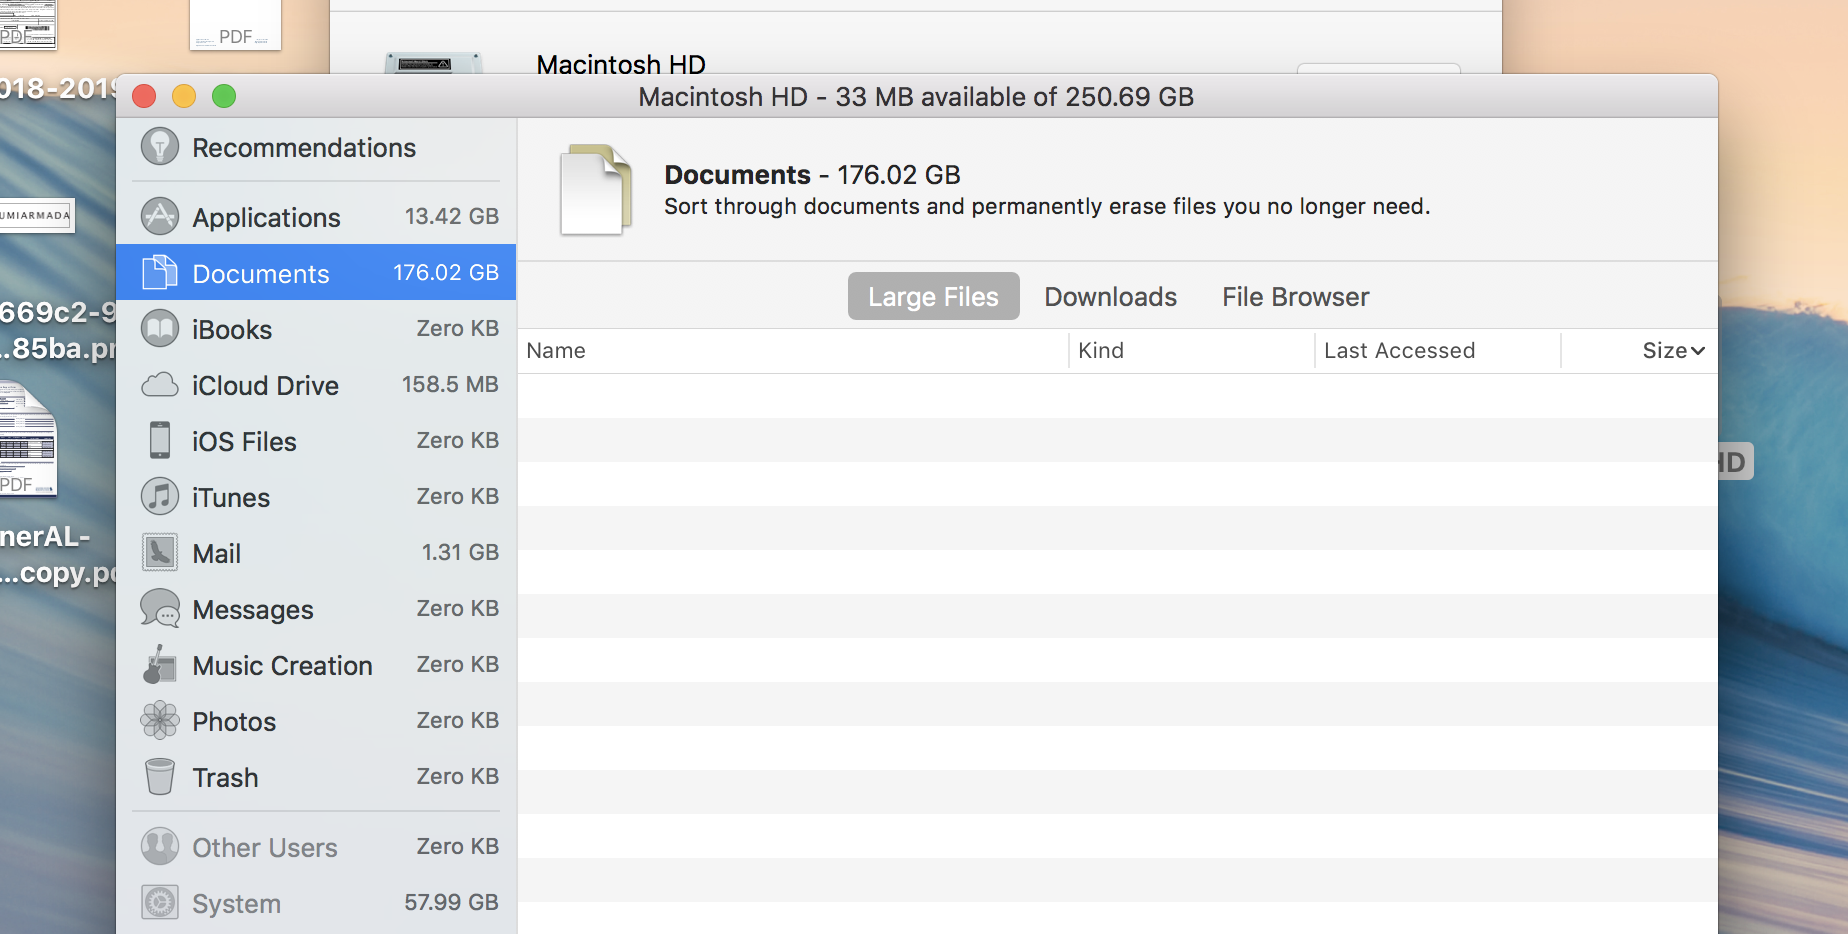Click the Applications sidebar icon
Image resolution: width=1848 pixels, height=934 pixels.
tap(160, 216)
